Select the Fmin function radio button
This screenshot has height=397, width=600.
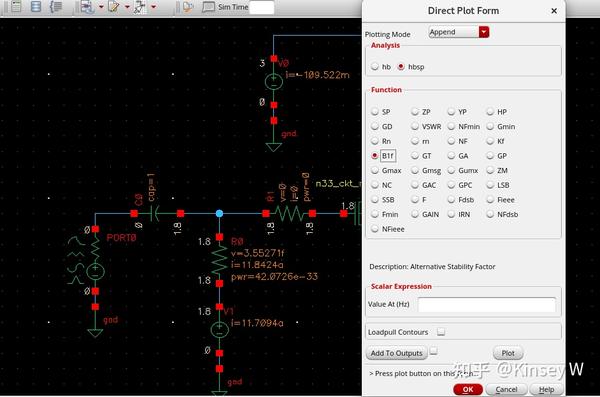(375, 214)
